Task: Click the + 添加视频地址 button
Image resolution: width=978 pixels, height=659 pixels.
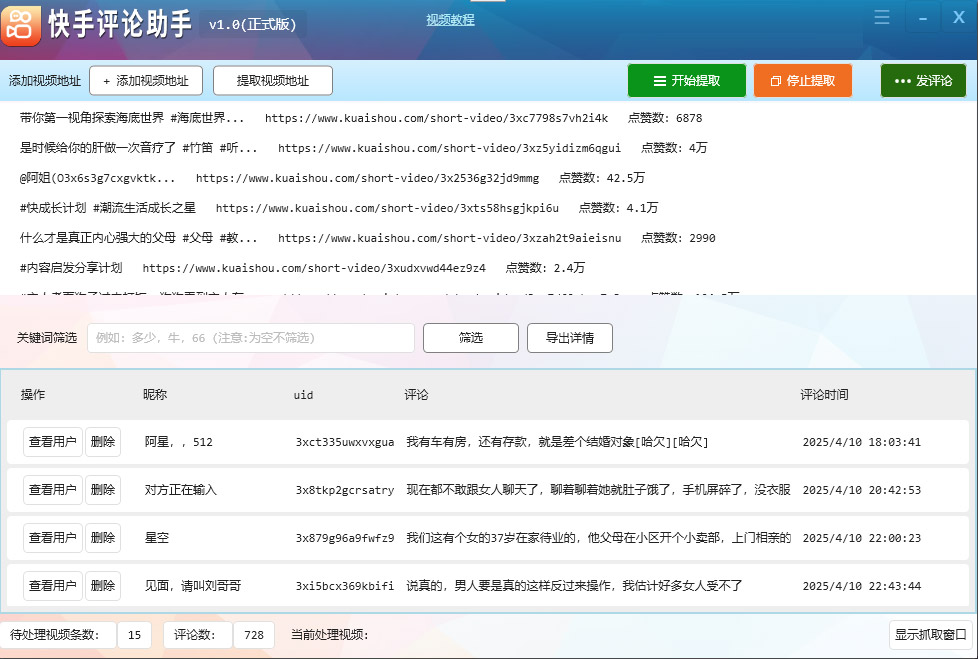Action: click(146, 81)
